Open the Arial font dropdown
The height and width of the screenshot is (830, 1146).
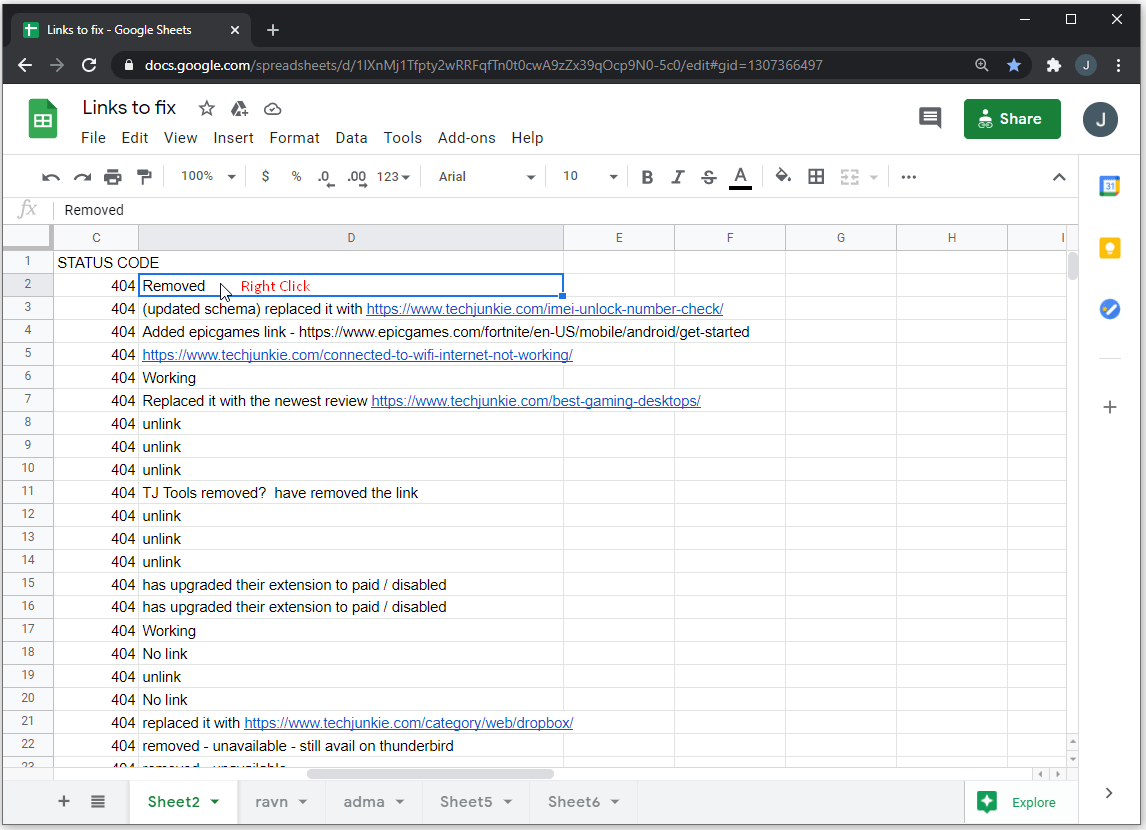click(487, 177)
